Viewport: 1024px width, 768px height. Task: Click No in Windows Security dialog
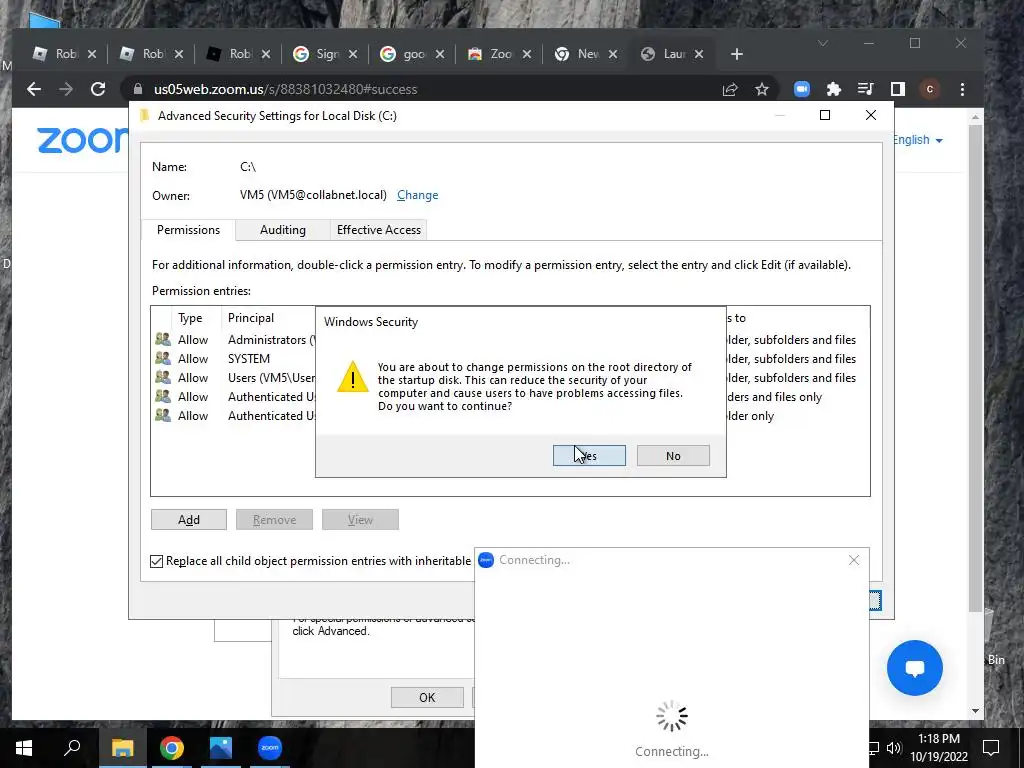click(673, 456)
